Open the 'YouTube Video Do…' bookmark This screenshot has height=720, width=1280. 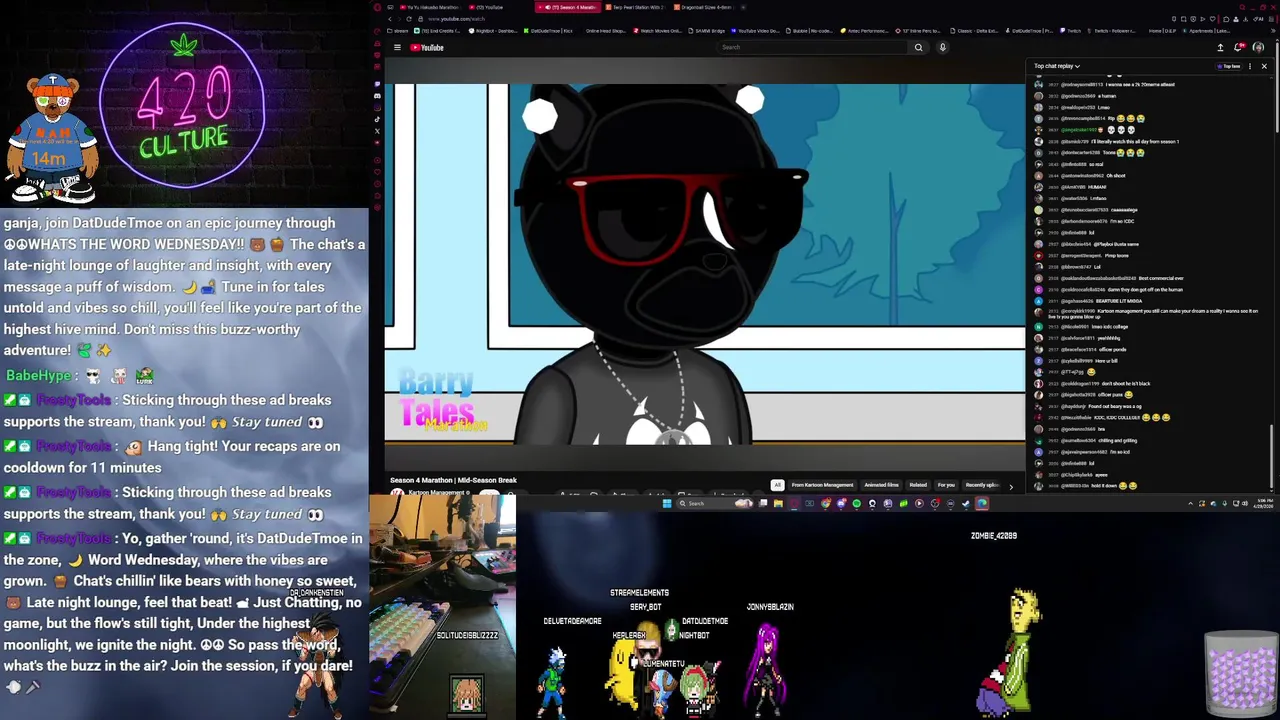[755, 31]
